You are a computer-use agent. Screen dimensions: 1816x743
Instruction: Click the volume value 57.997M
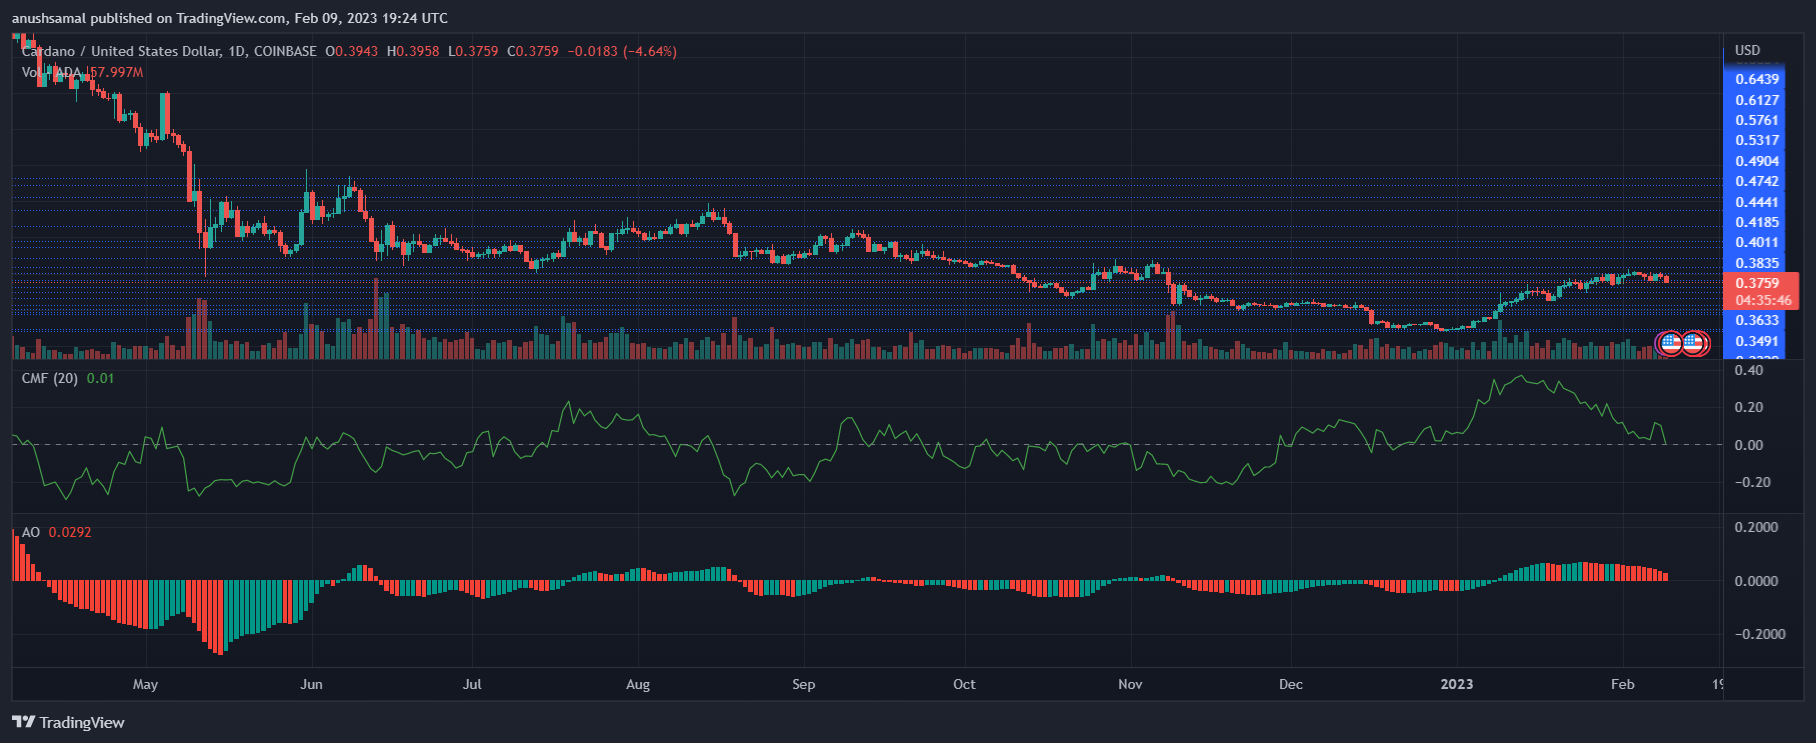pos(117,72)
